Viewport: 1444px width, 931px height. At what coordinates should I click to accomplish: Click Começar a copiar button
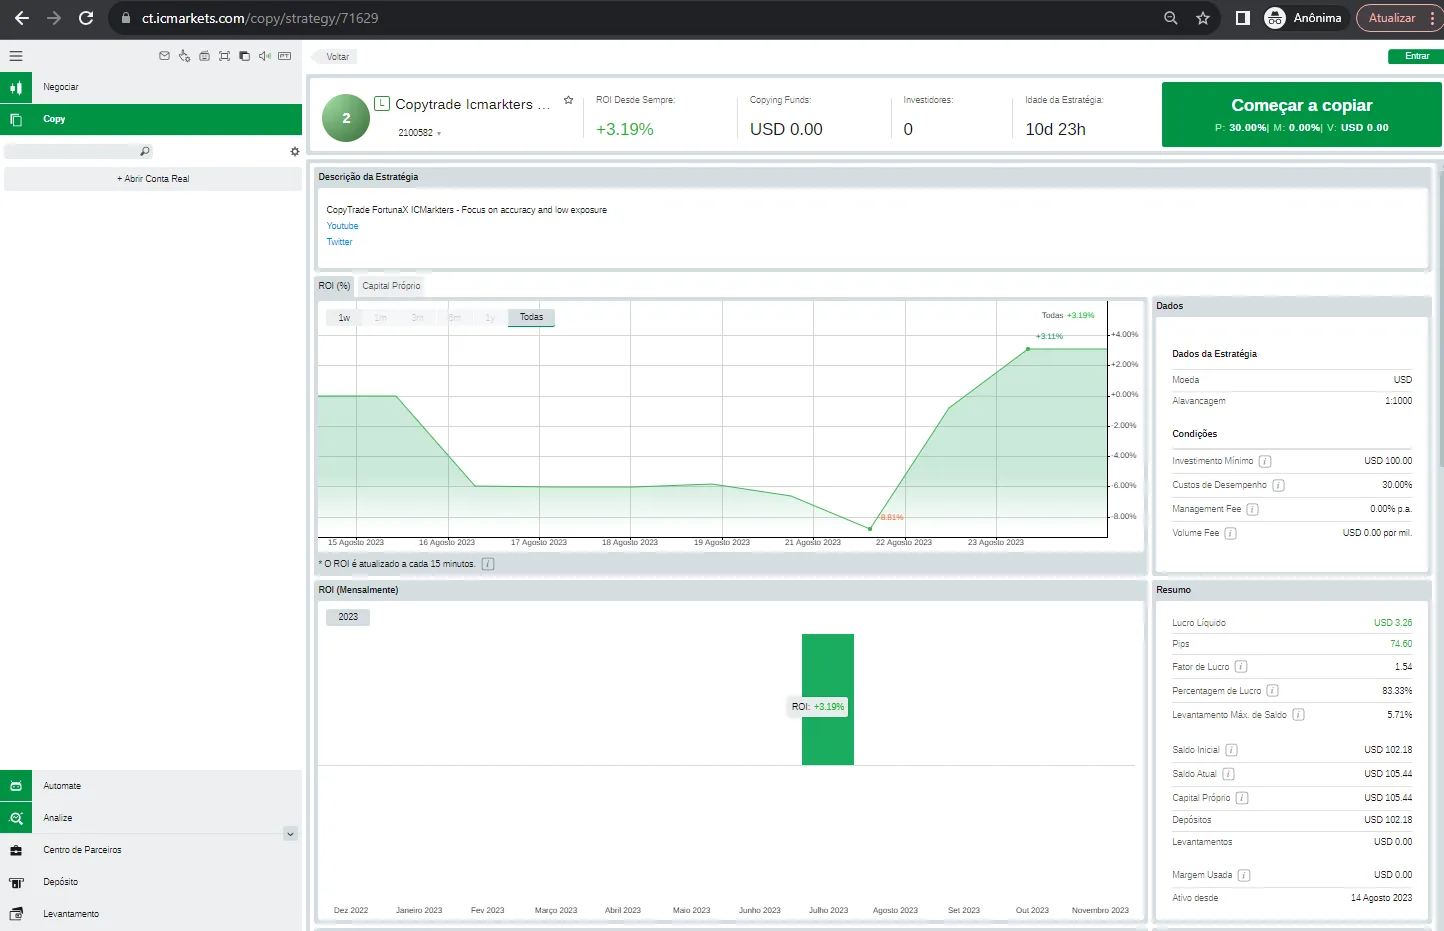pos(1301,115)
